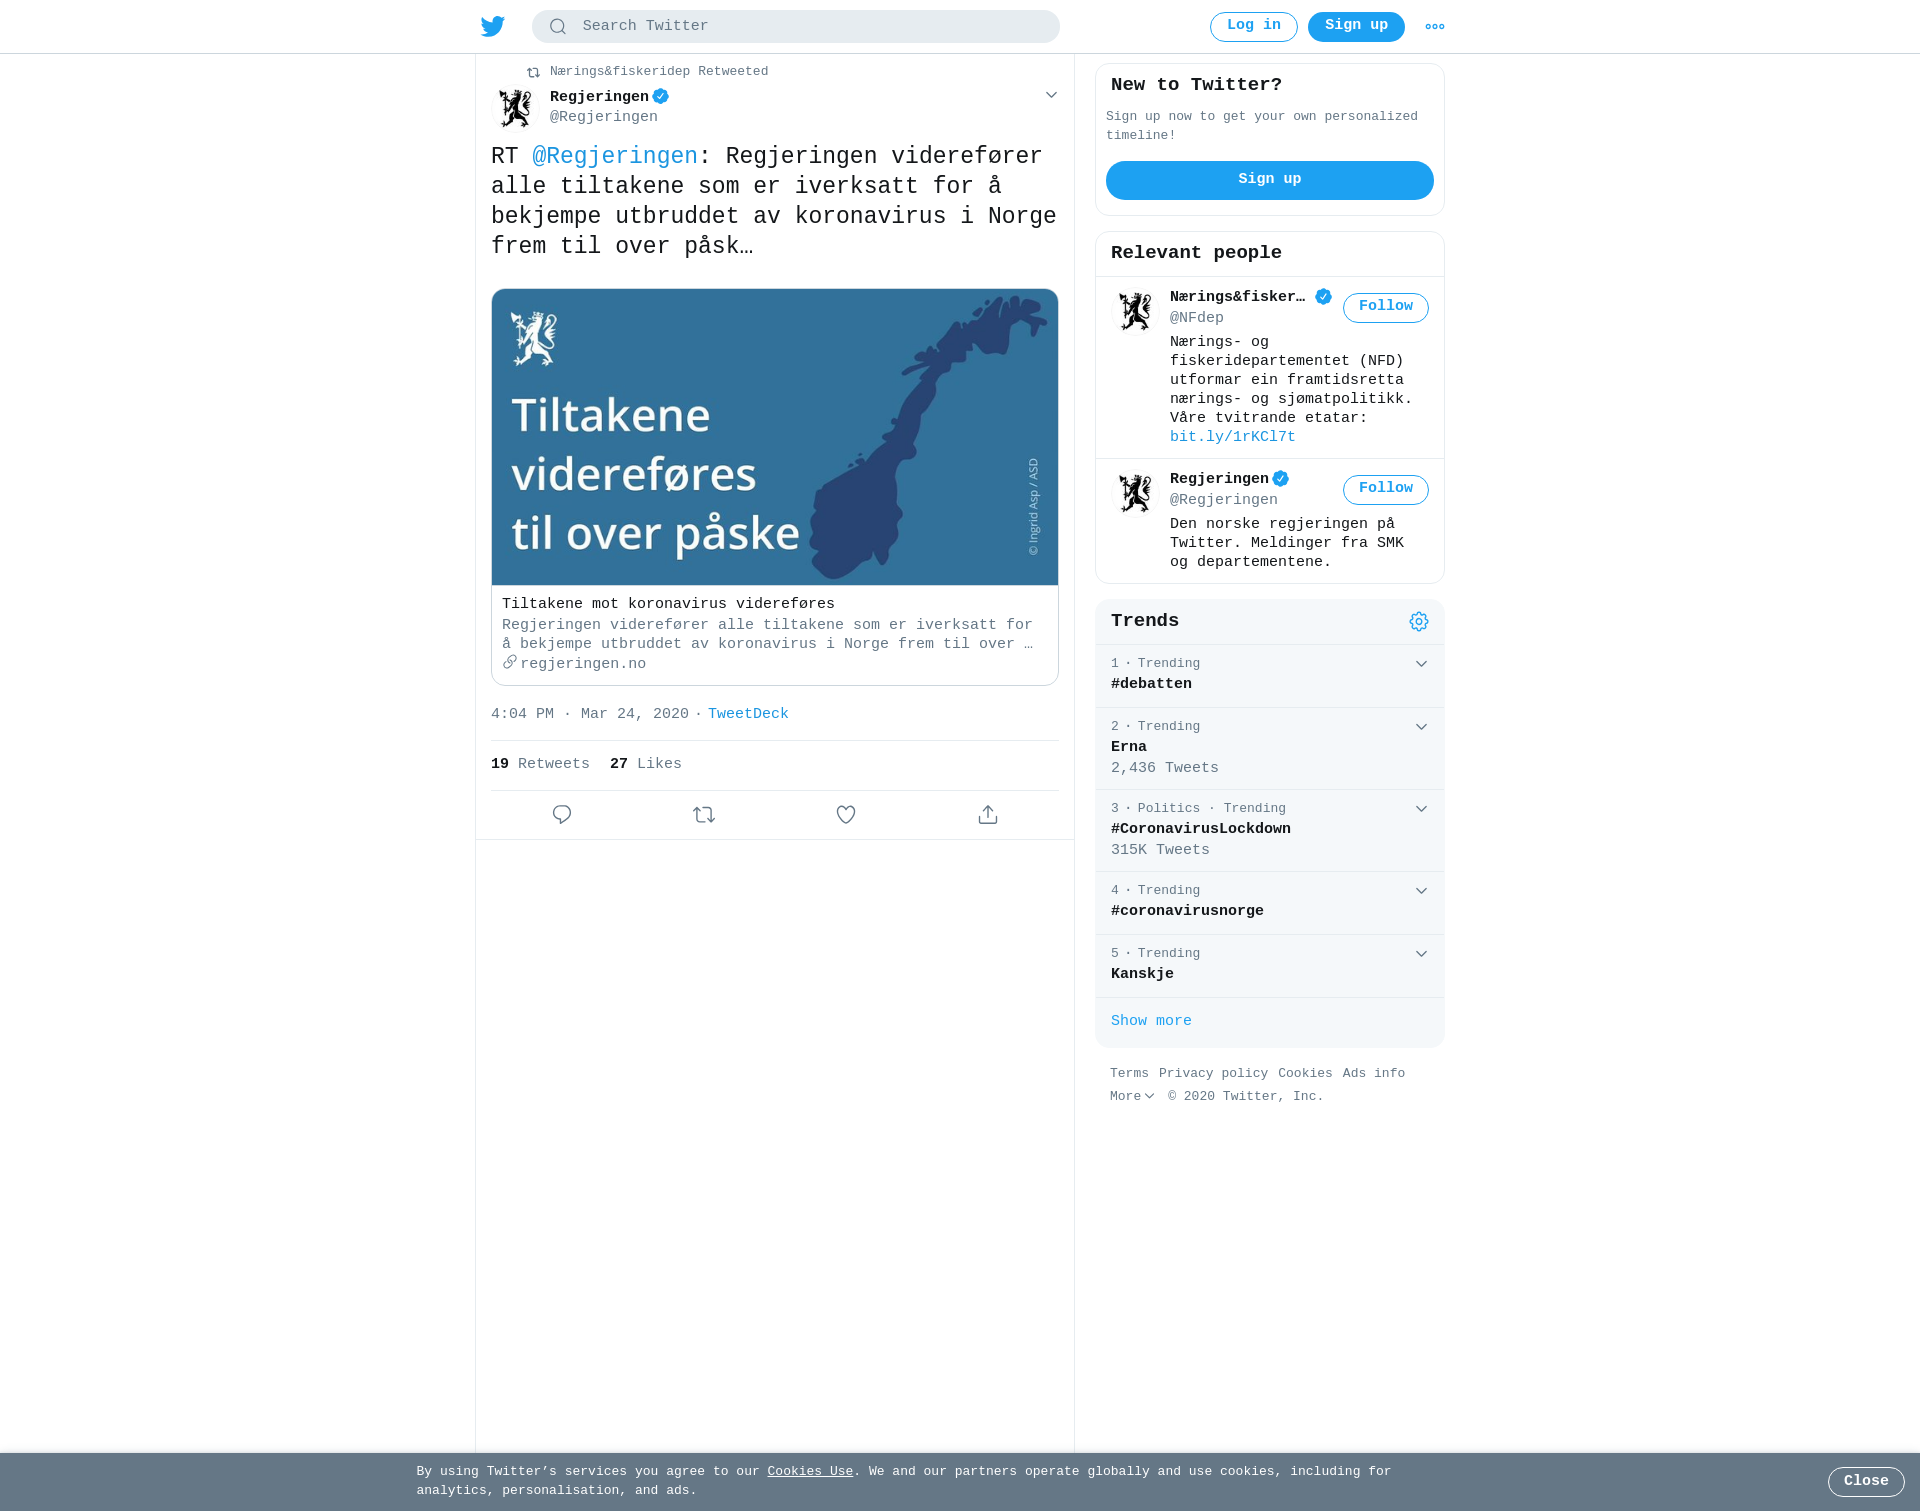Open the Trends settings gear
Screen dimensions: 1920x1511
click(x=1419, y=622)
